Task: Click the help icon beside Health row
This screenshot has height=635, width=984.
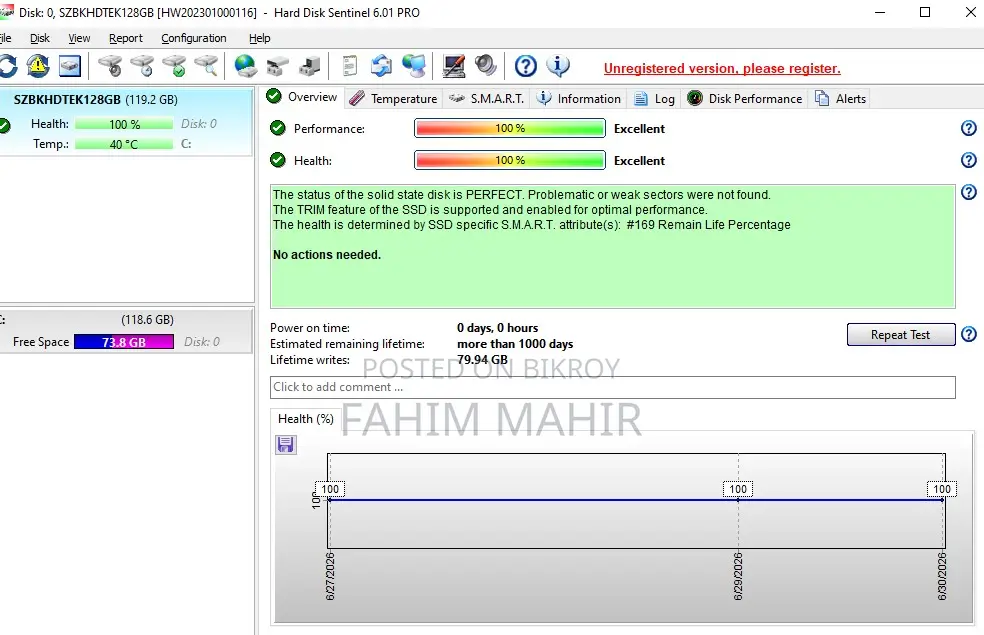Action: (x=969, y=160)
